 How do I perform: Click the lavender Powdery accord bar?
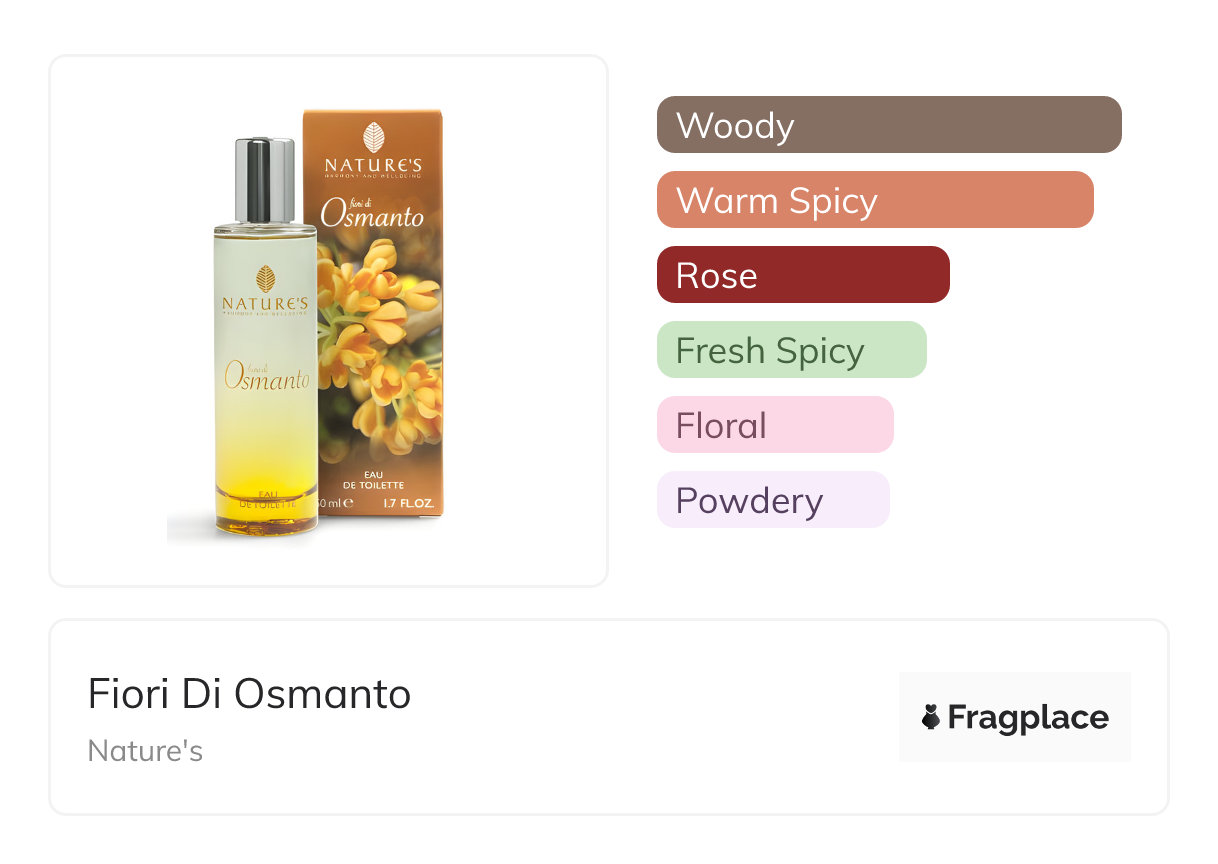(x=772, y=500)
